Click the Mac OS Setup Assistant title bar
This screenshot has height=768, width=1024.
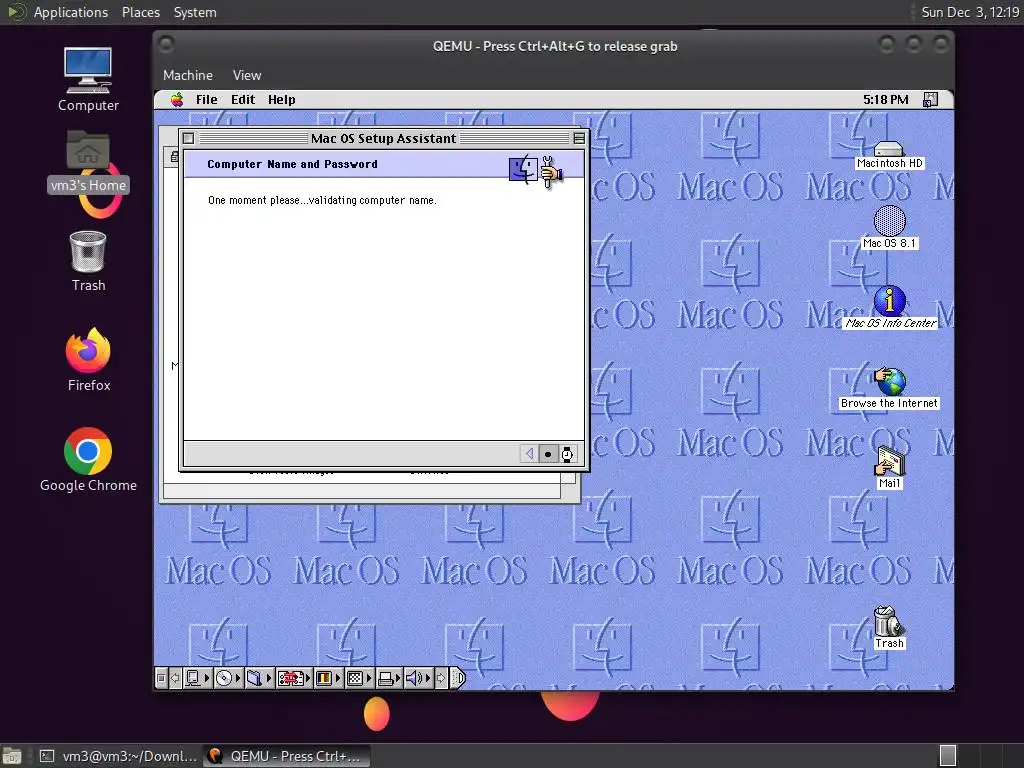tap(383, 138)
